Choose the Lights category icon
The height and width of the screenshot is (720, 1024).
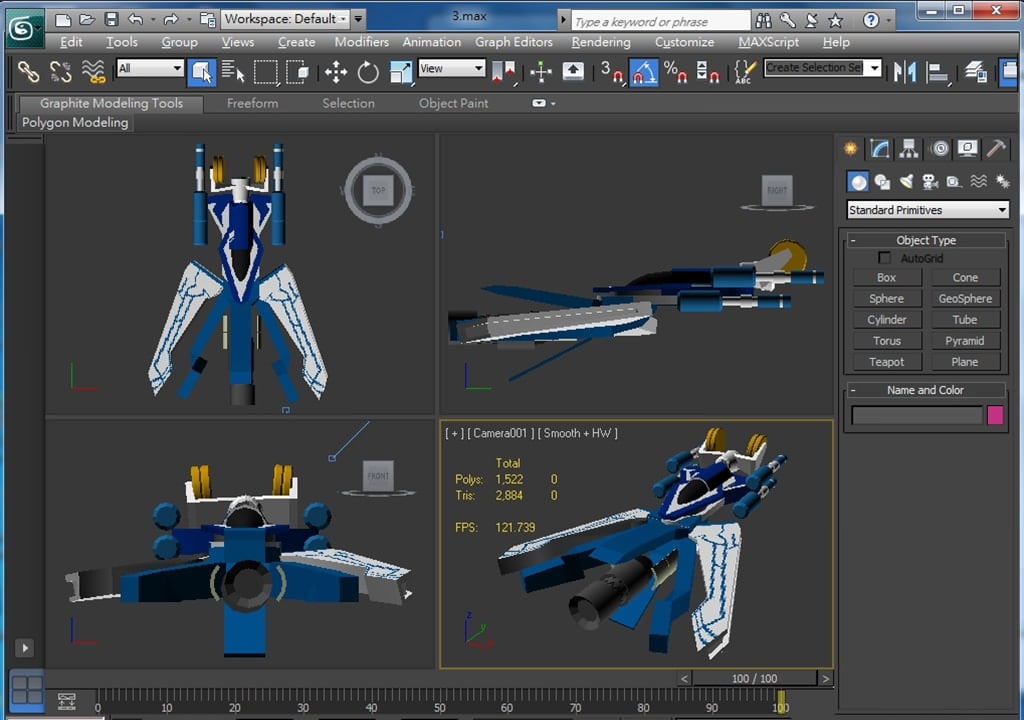(906, 181)
